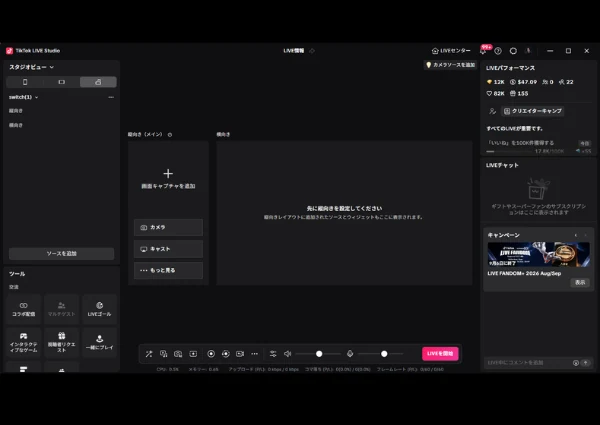Click the icon left of the record button
The height and width of the screenshot is (425, 600).
(193, 354)
